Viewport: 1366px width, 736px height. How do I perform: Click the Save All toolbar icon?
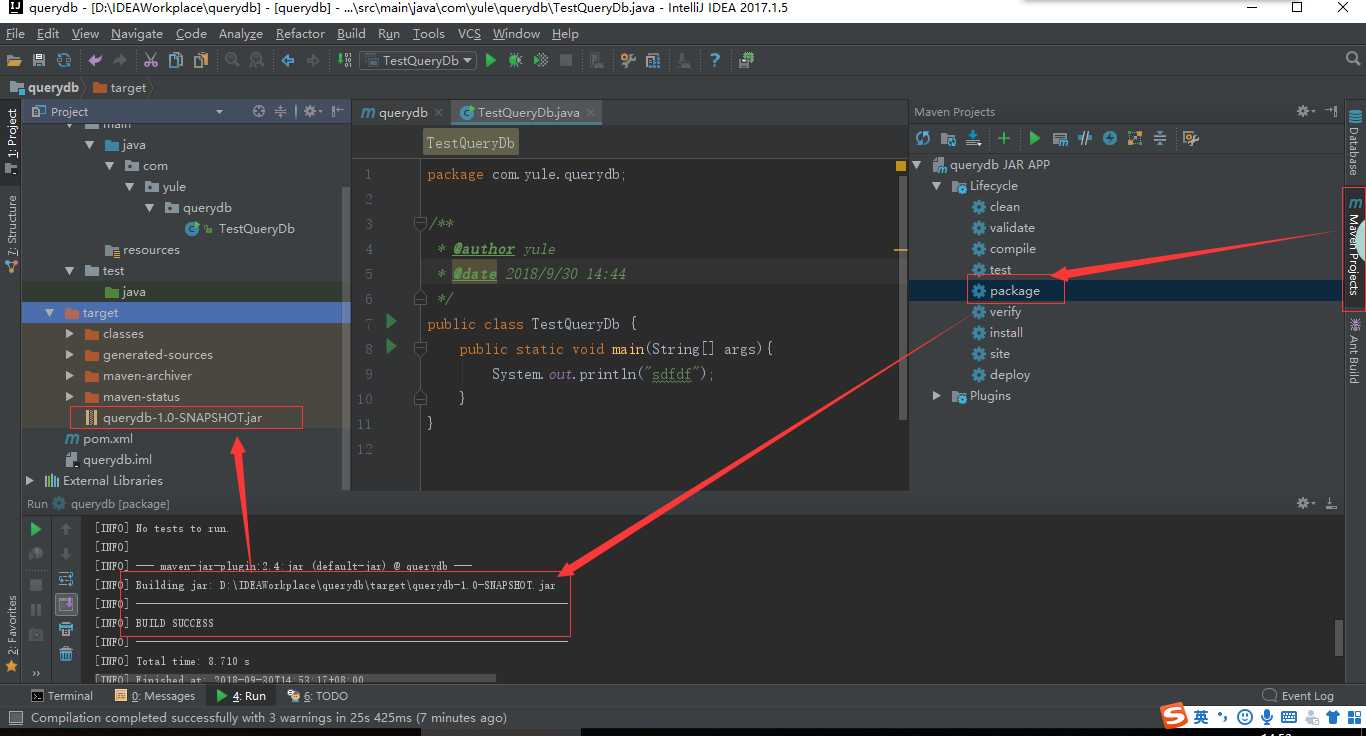pos(39,60)
